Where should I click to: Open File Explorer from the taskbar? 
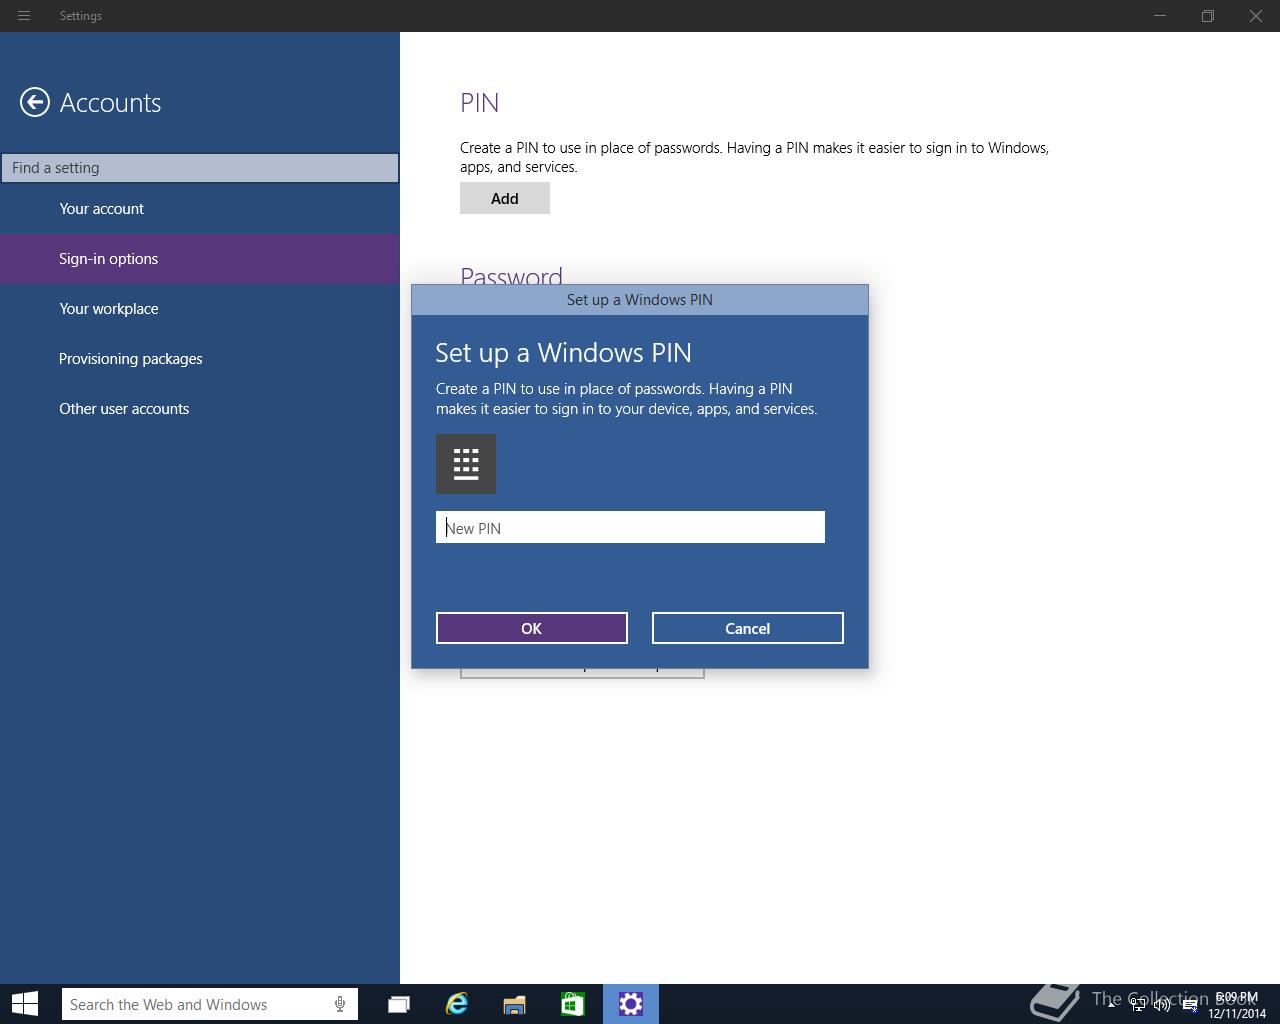[x=515, y=1004]
